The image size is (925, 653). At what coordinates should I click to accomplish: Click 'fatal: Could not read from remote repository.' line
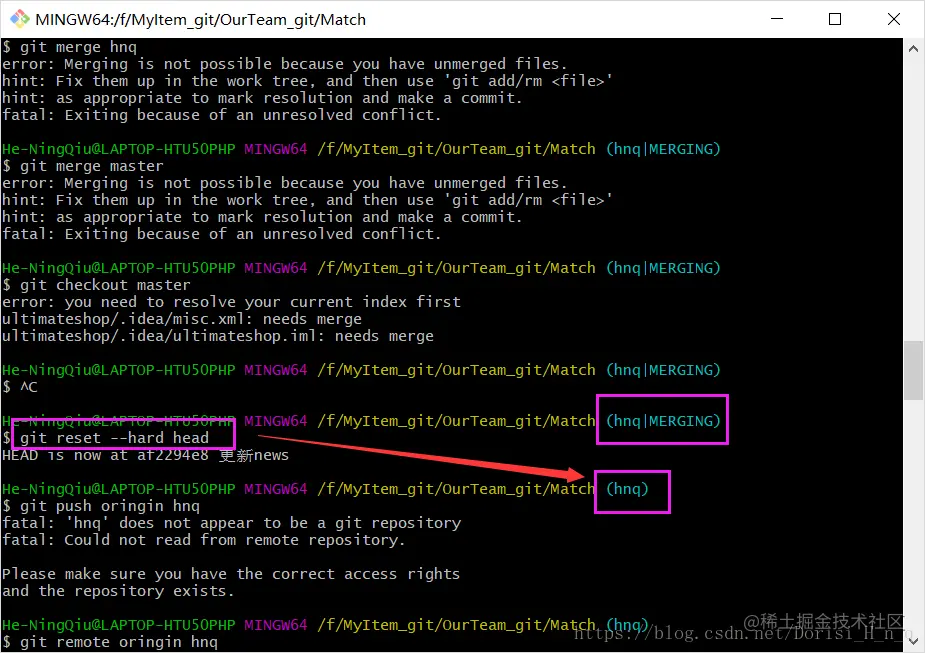coord(204,540)
